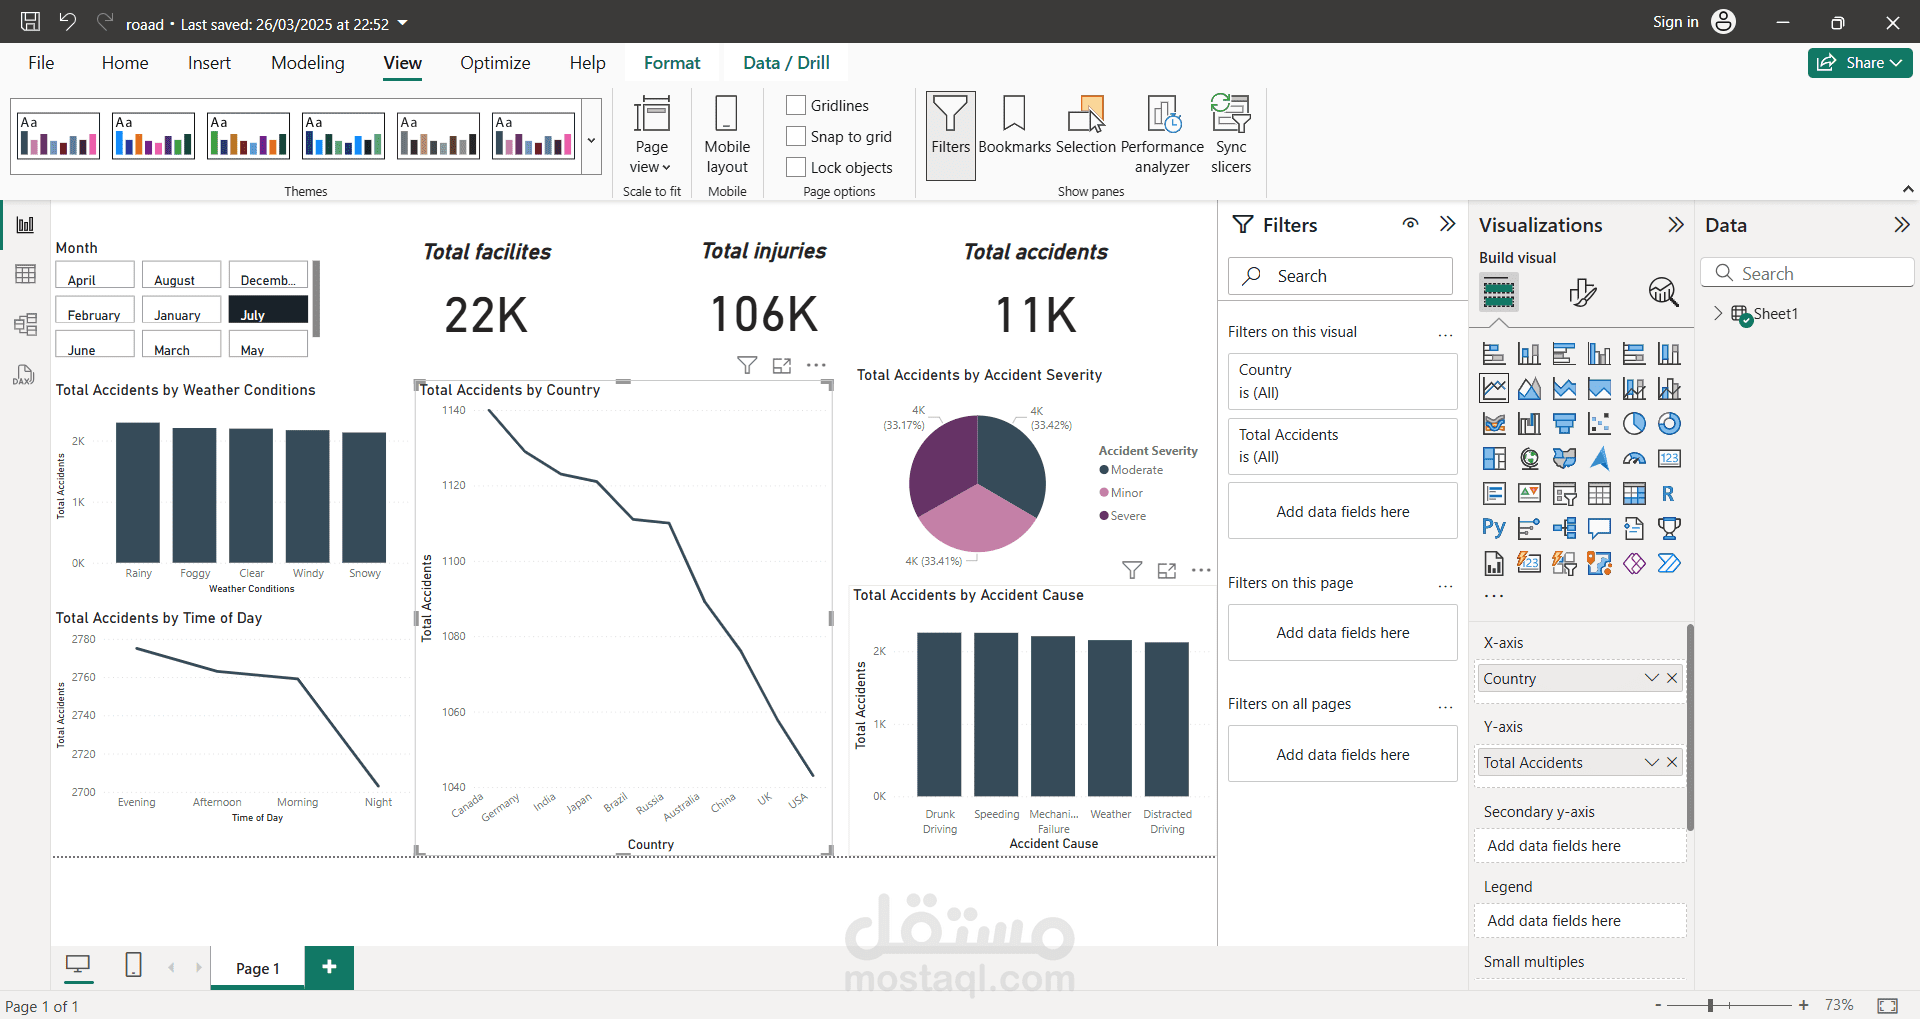Open Model view from the sidebar
Screen dimensions: 1920x1019
[x=25, y=324]
